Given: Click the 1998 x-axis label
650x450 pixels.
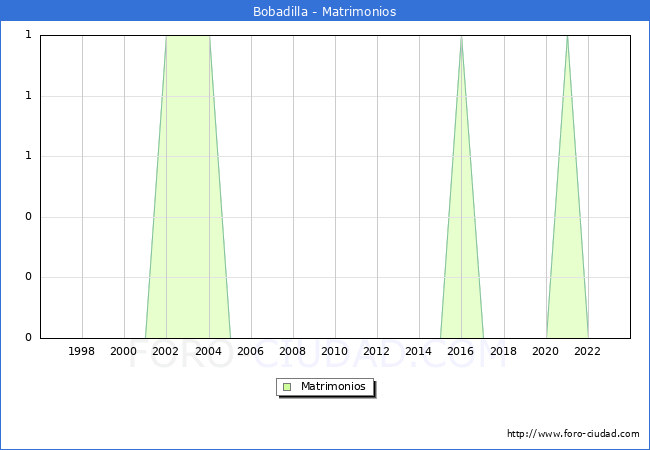Looking at the screenshot, I should pos(81,351).
